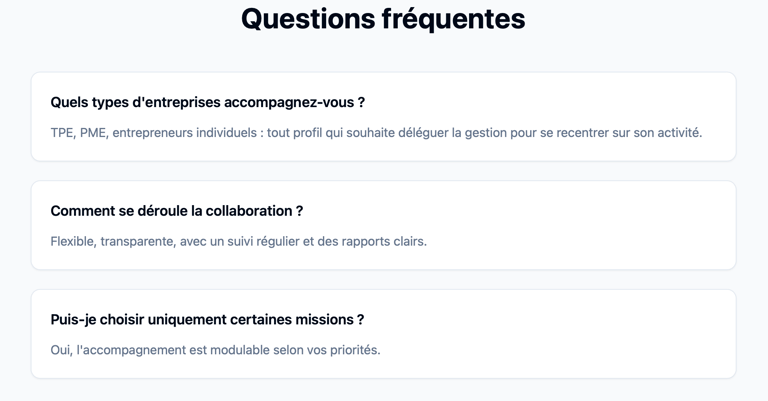Click the answer starting with "TPE, PME, entrepreneurs"
768x401 pixels.
click(376, 132)
